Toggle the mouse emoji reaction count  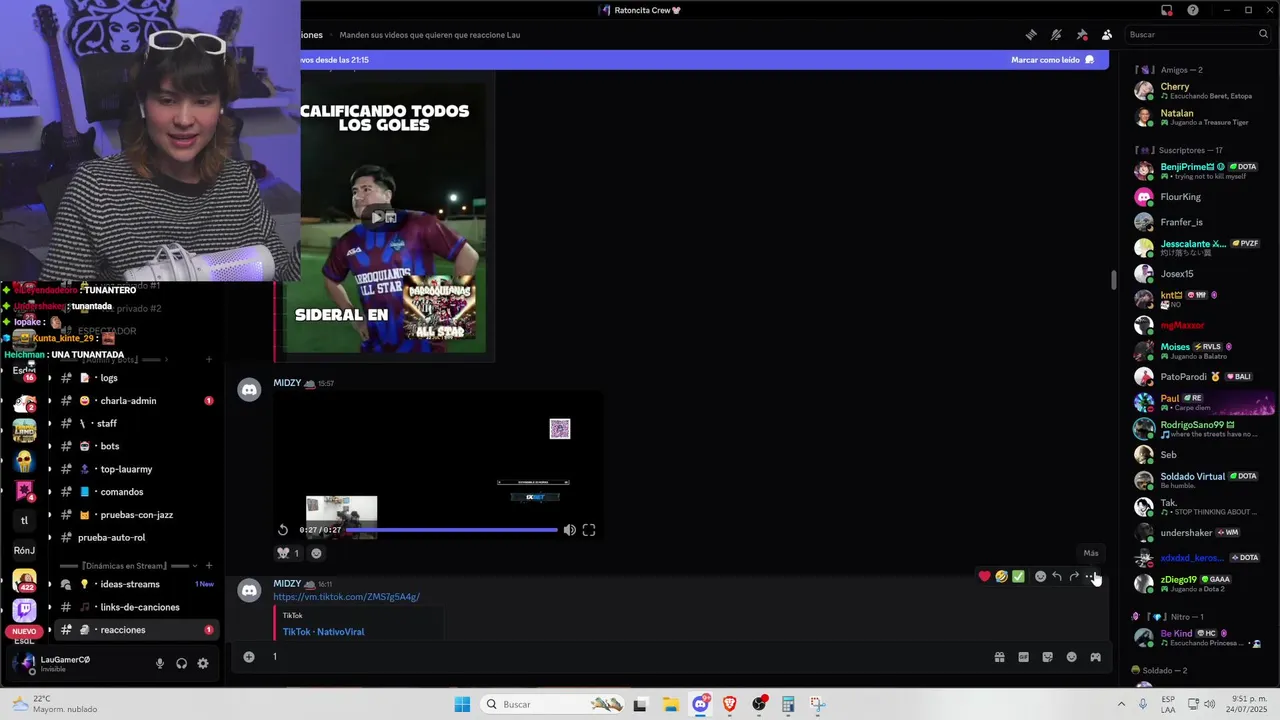[x=288, y=553]
